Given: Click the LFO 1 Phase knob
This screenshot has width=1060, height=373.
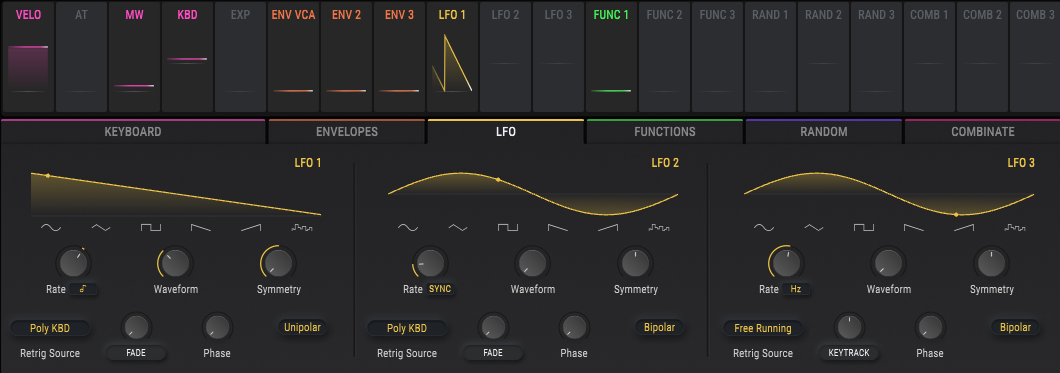Looking at the screenshot, I should click(217, 328).
